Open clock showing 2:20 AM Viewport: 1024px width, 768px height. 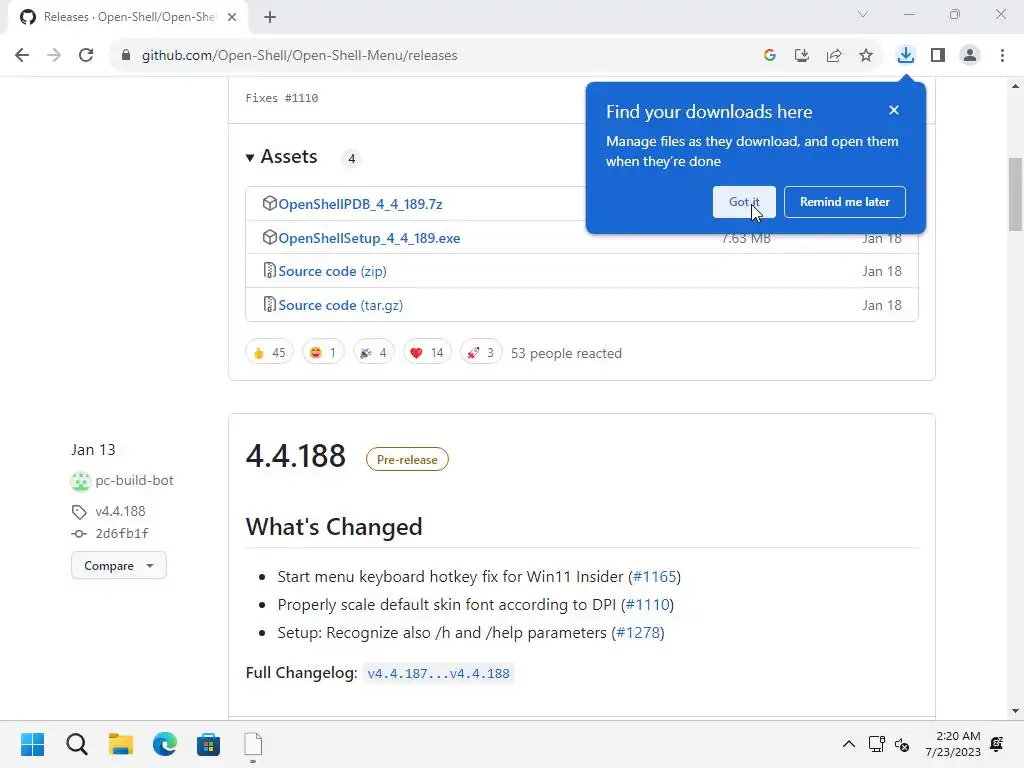953,744
